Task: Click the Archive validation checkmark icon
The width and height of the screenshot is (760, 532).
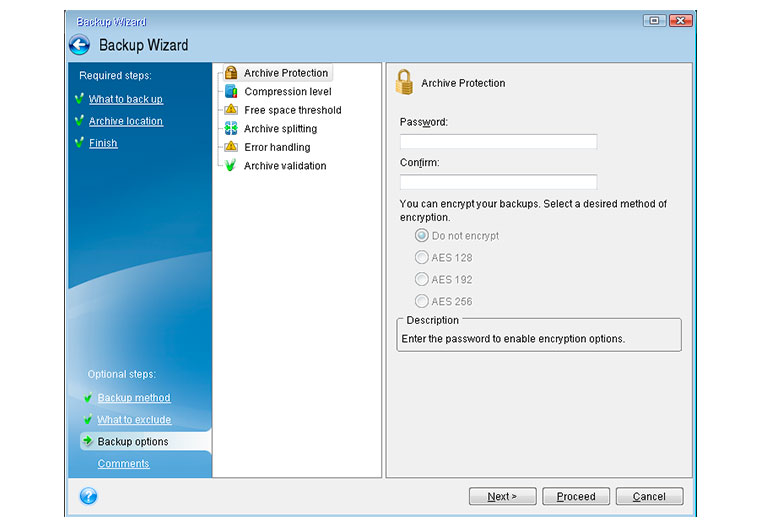Action: pyautogui.click(x=231, y=165)
